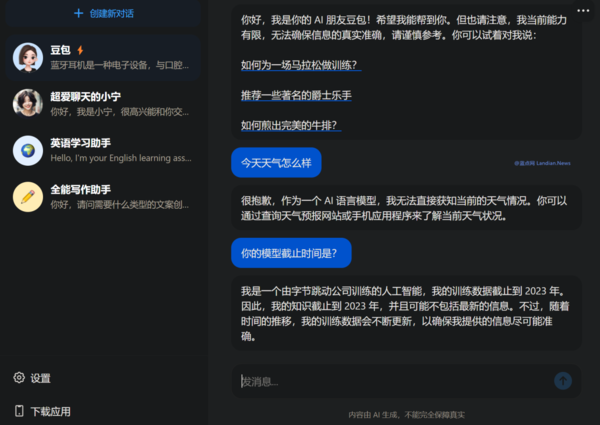This screenshot has height=425, width=600.
Task: Click the user message 你的模型截止时间是?
Action: click(x=291, y=253)
